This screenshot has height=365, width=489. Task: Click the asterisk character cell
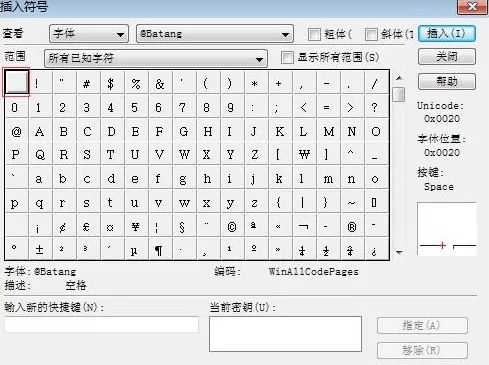(x=256, y=83)
